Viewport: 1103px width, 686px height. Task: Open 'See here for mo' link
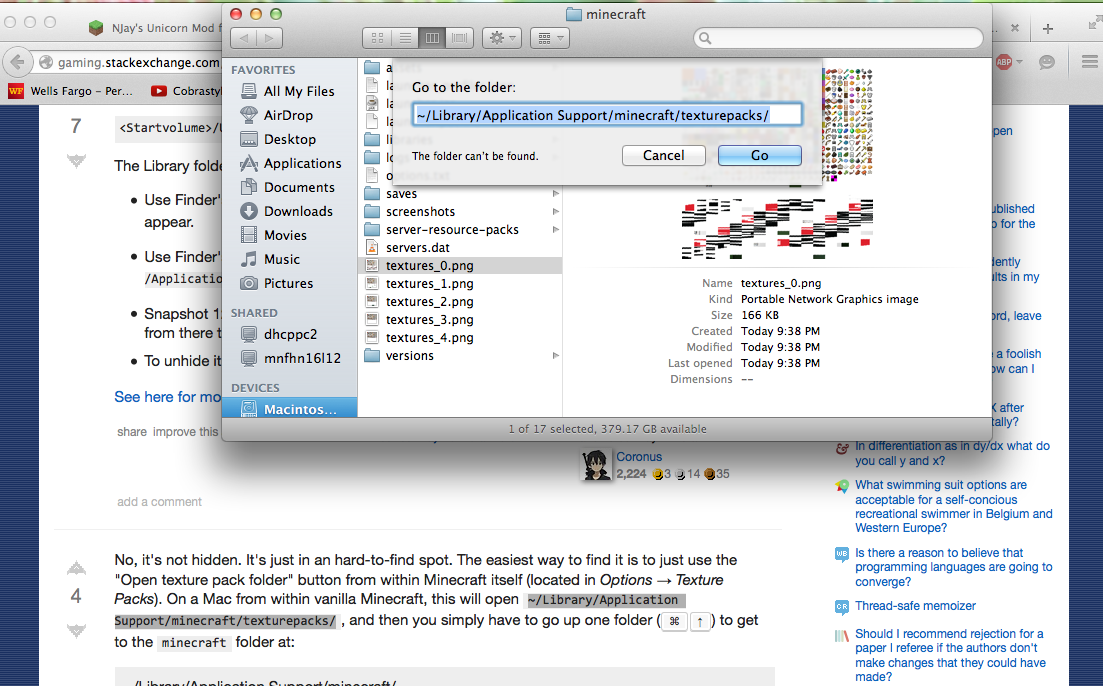[167, 397]
